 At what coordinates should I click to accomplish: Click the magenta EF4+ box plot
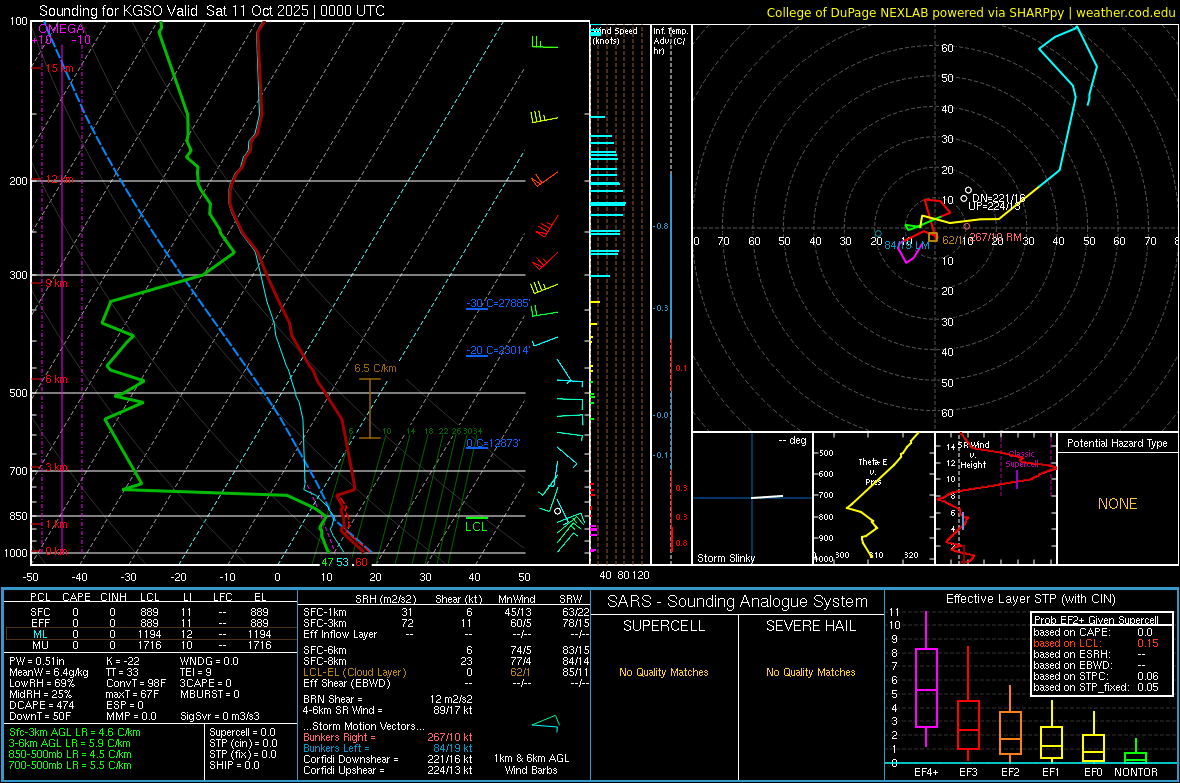(x=926, y=678)
